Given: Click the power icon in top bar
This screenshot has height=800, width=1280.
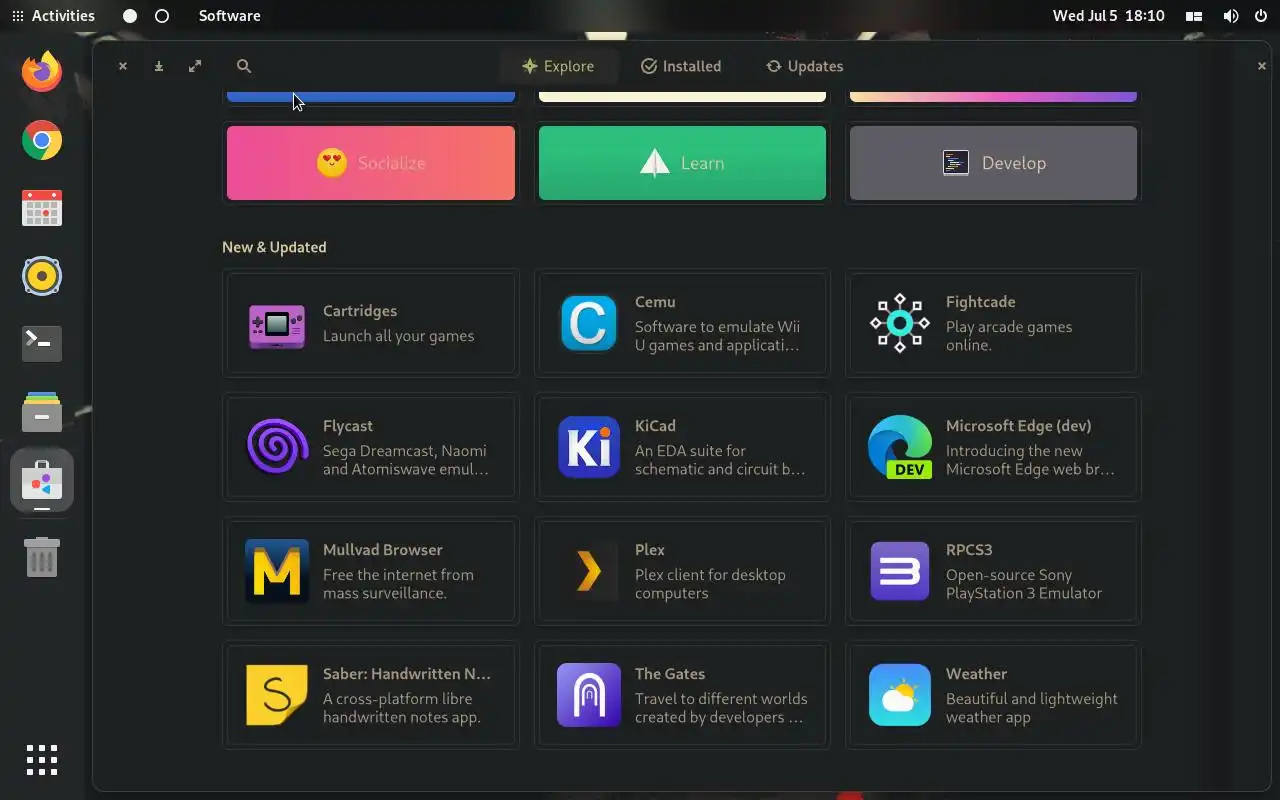Looking at the screenshot, I should [x=1260, y=16].
